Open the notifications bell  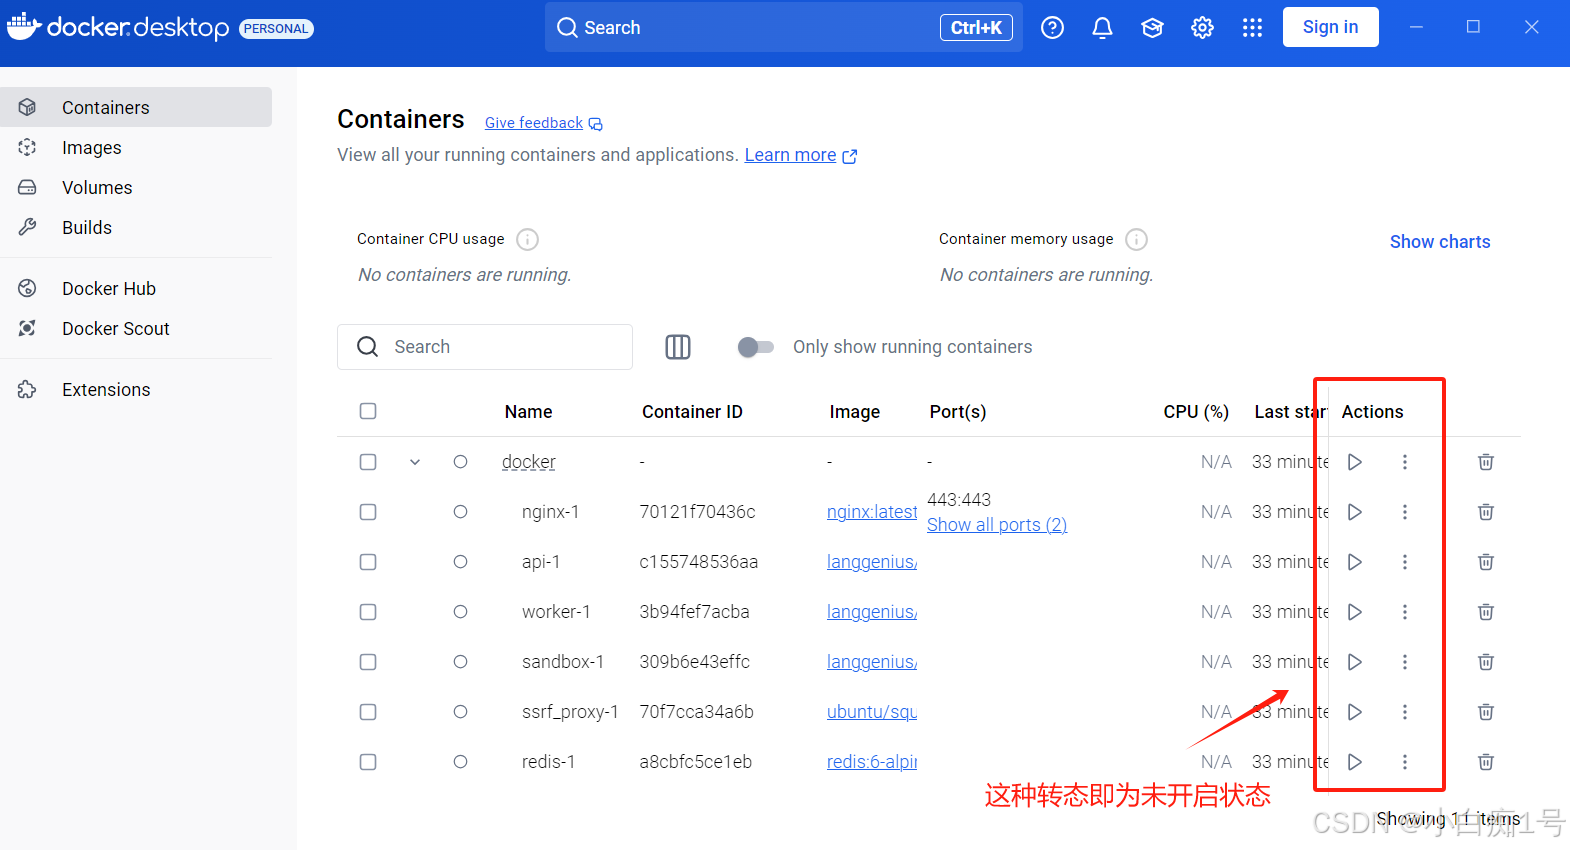(x=1102, y=28)
